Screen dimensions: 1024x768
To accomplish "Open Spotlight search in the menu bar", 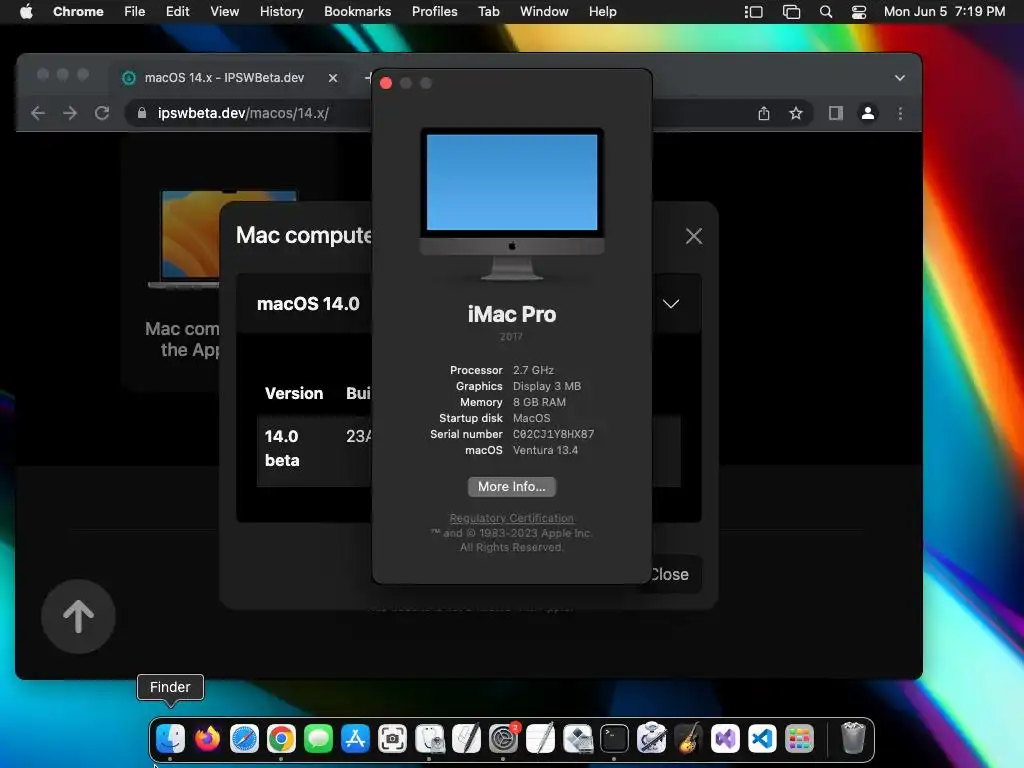I will 825,12.
